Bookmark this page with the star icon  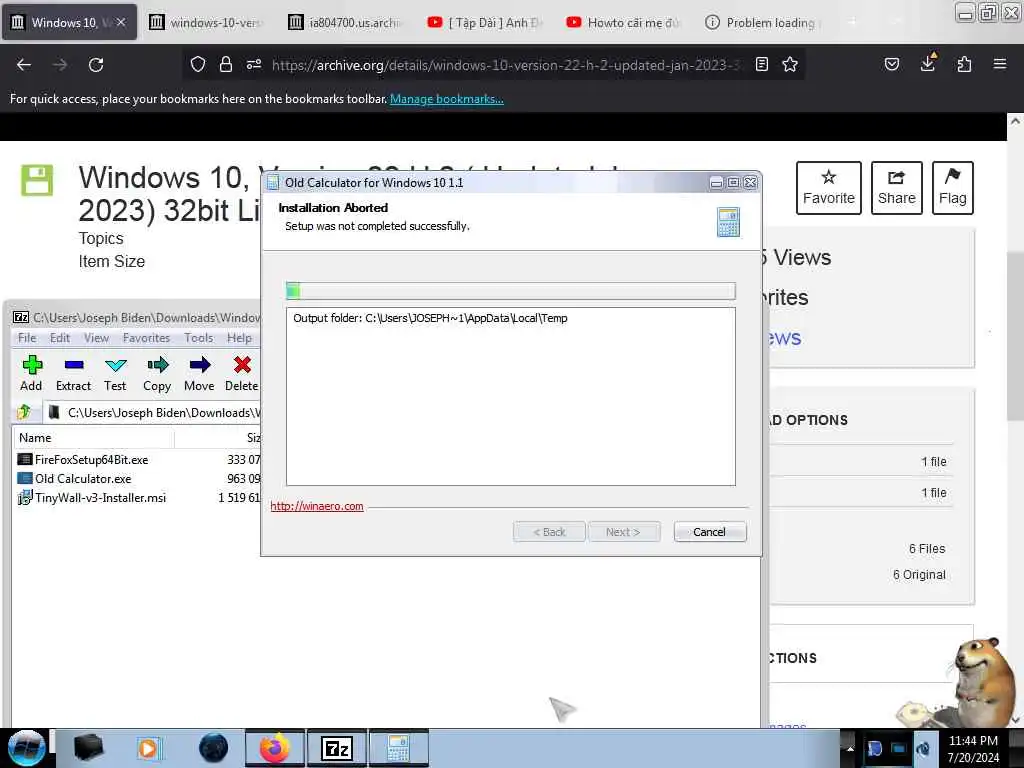(790, 64)
